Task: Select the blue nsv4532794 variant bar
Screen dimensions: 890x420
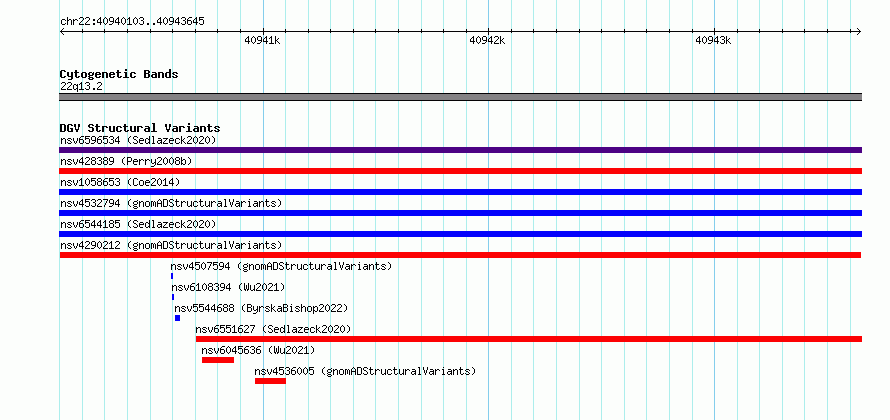Action: (460, 213)
